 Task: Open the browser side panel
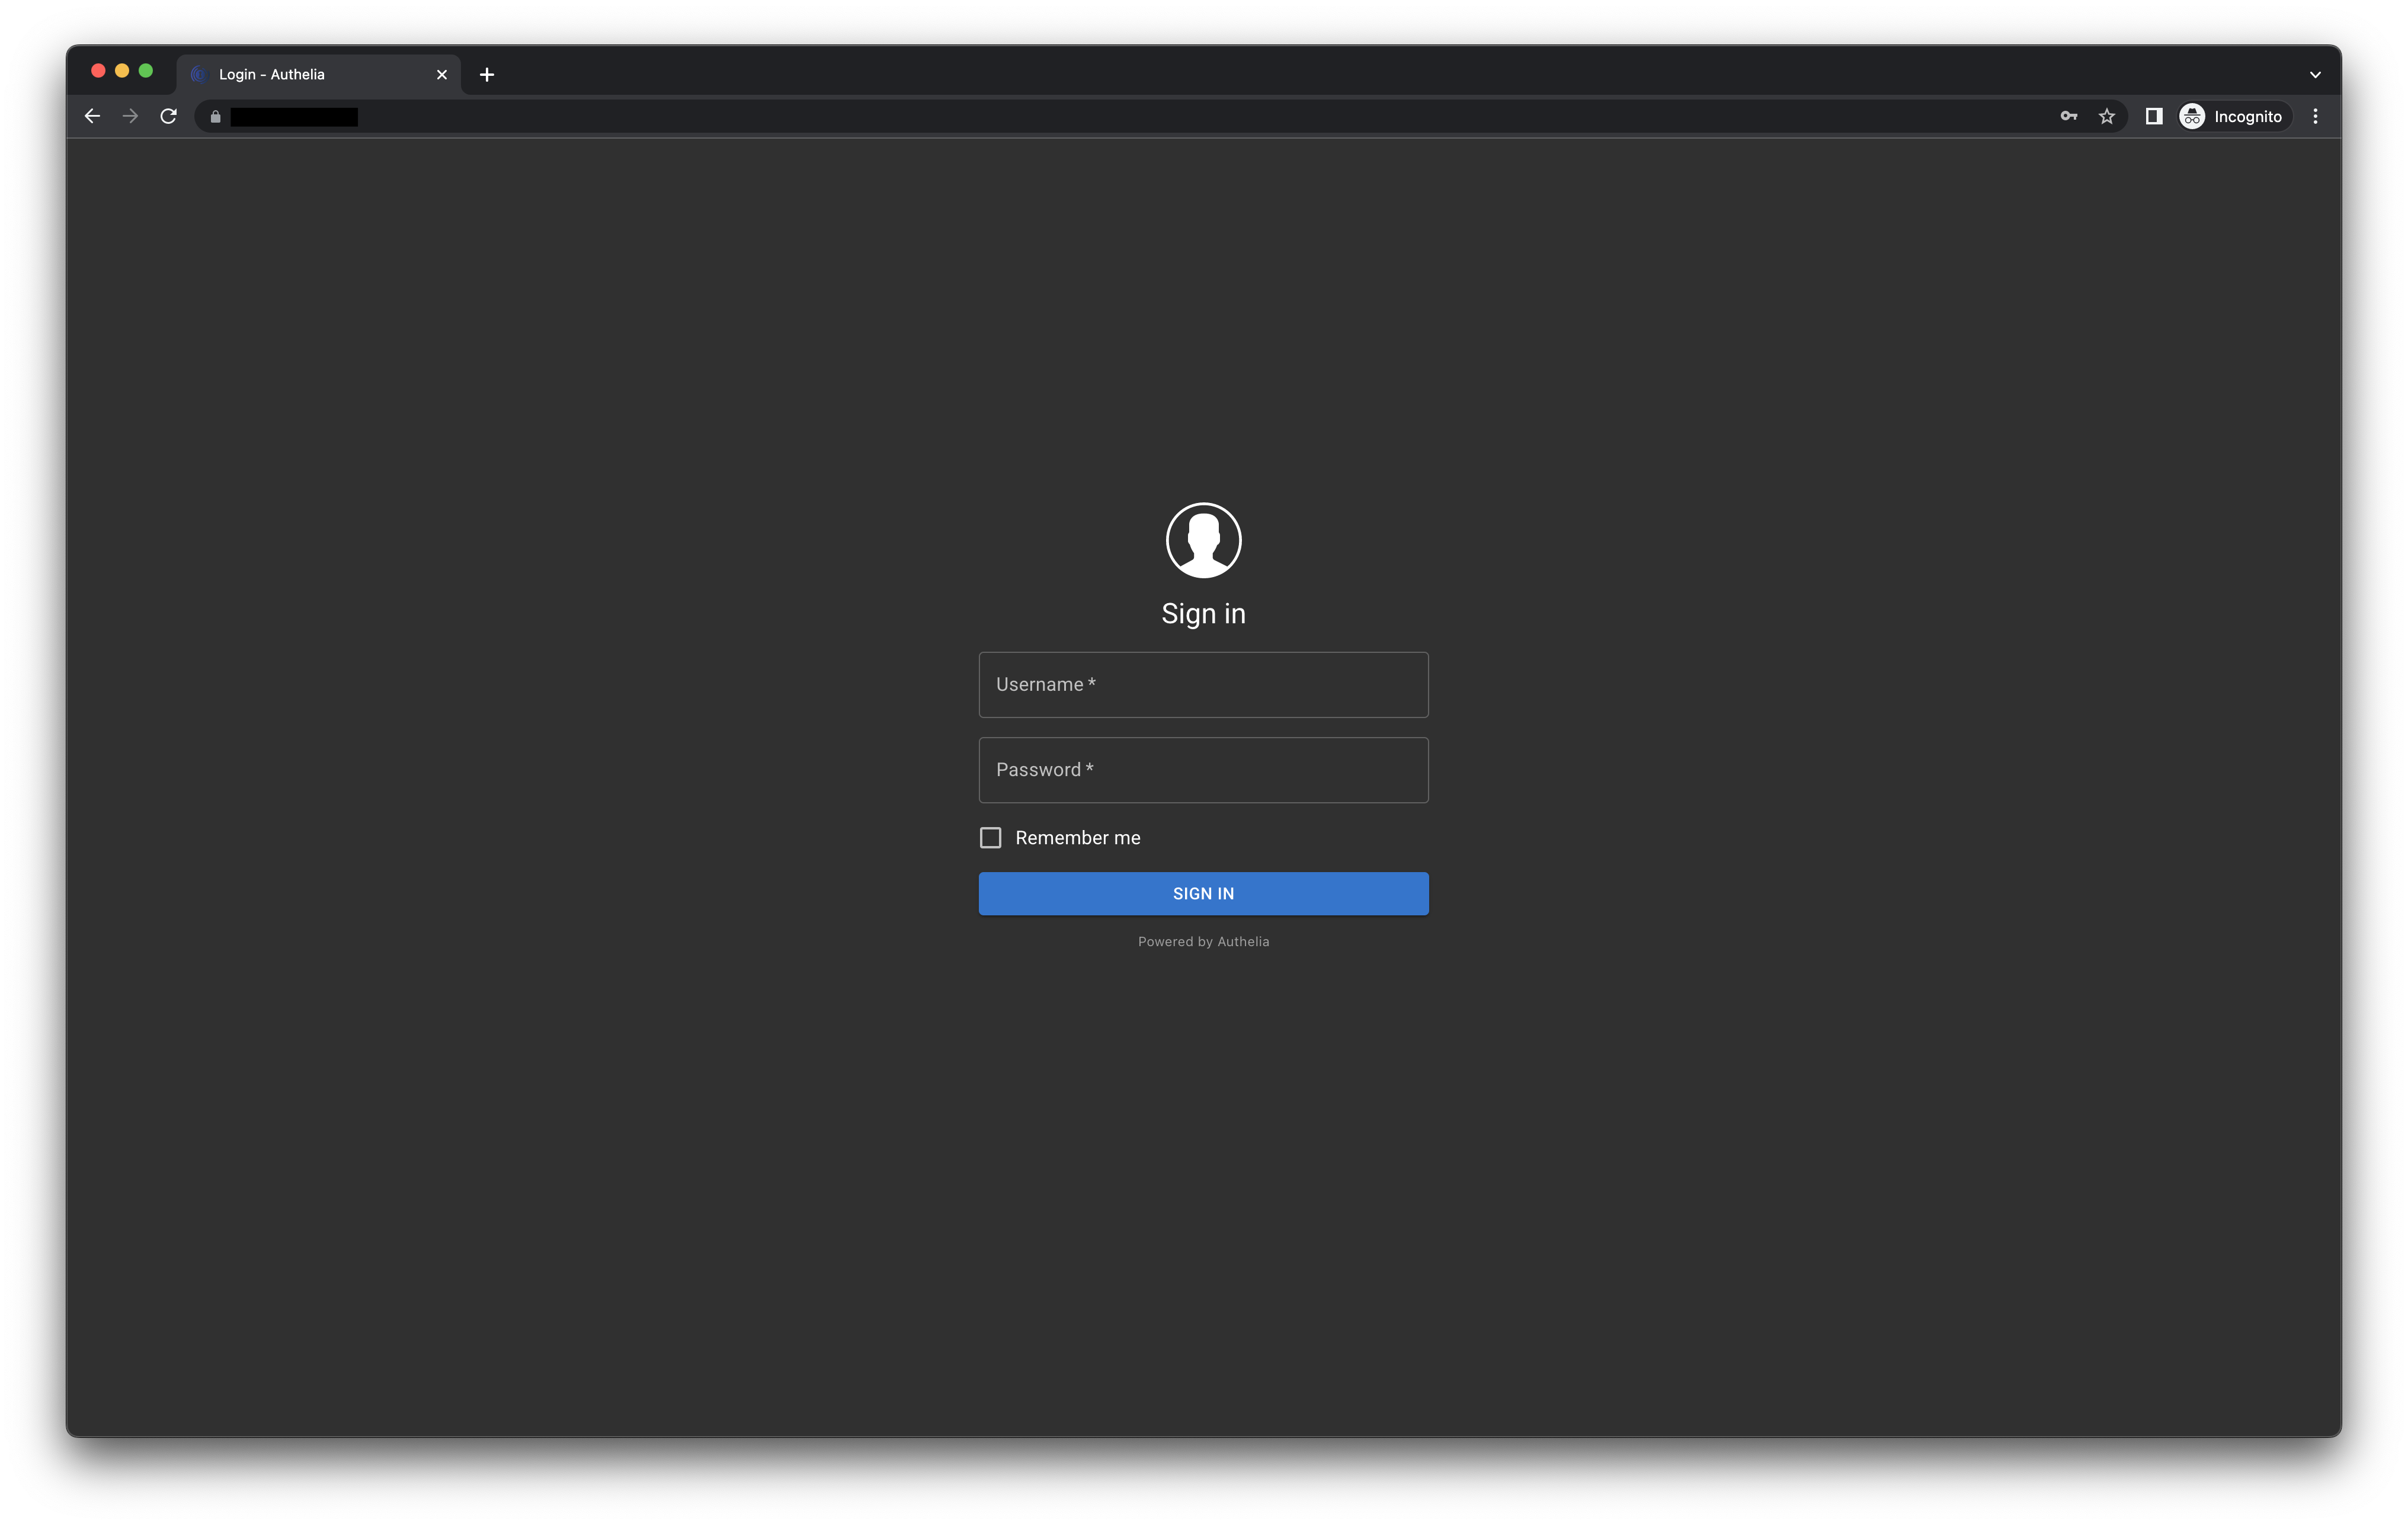point(2153,116)
